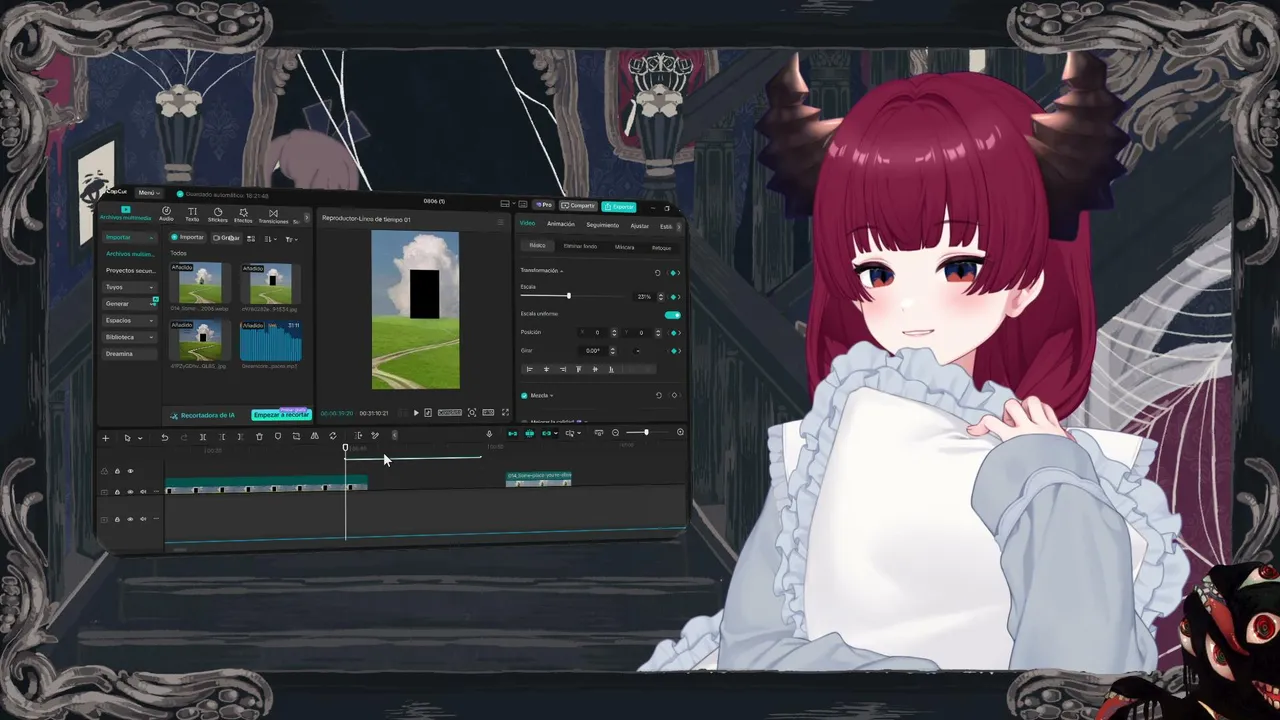Image resolution: width=1280 pixels, height=720 pixels.
Task: Click the preview focus frame icon
Action: pos(472,412)
